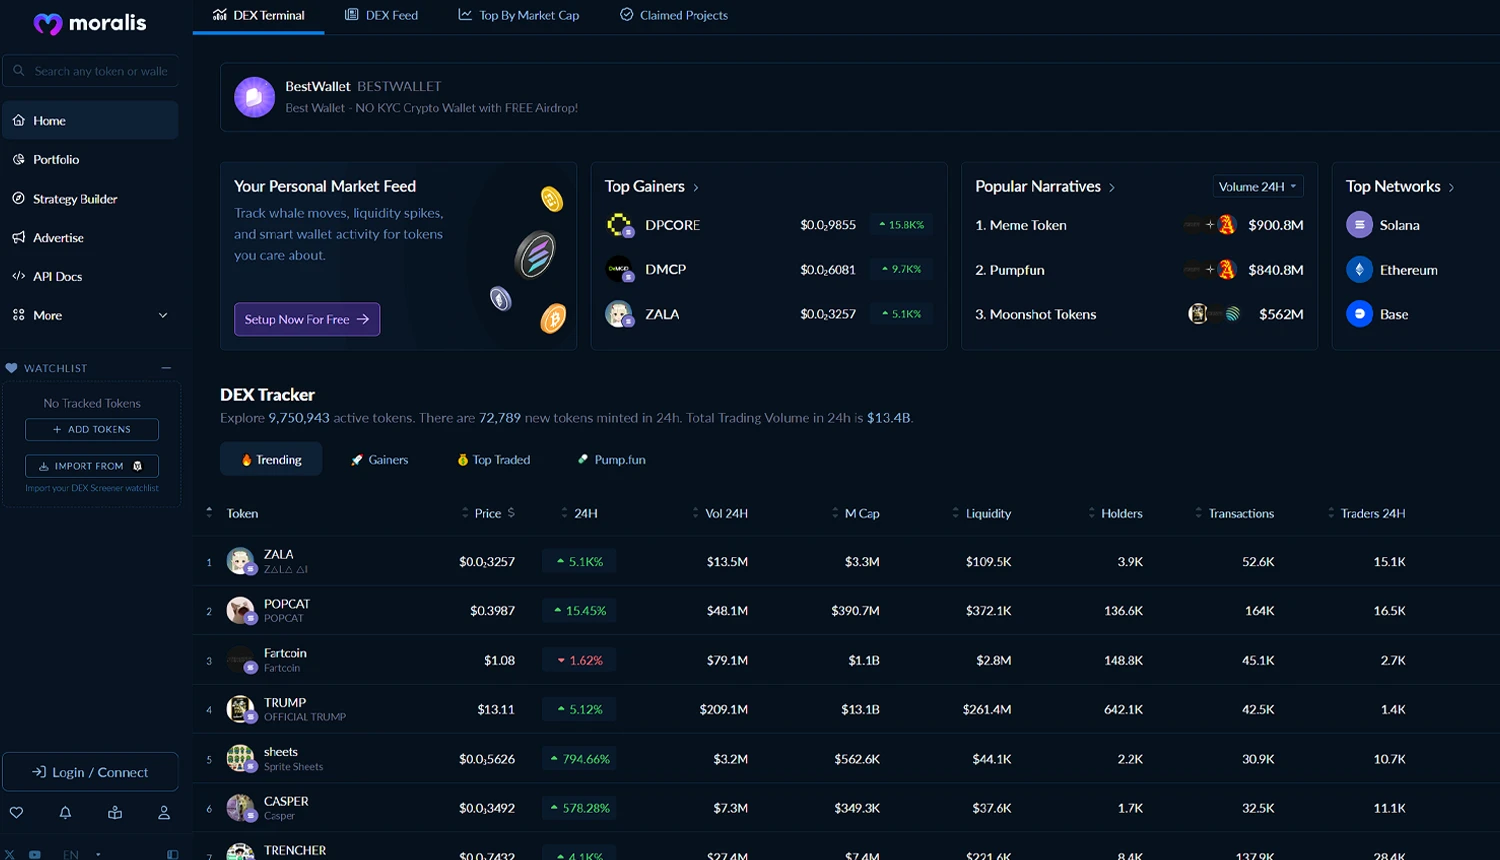The width and height of the screenshot is (1500, 860).
Task: Open the Volume 24H dropdown
Action: [1257, 187]
